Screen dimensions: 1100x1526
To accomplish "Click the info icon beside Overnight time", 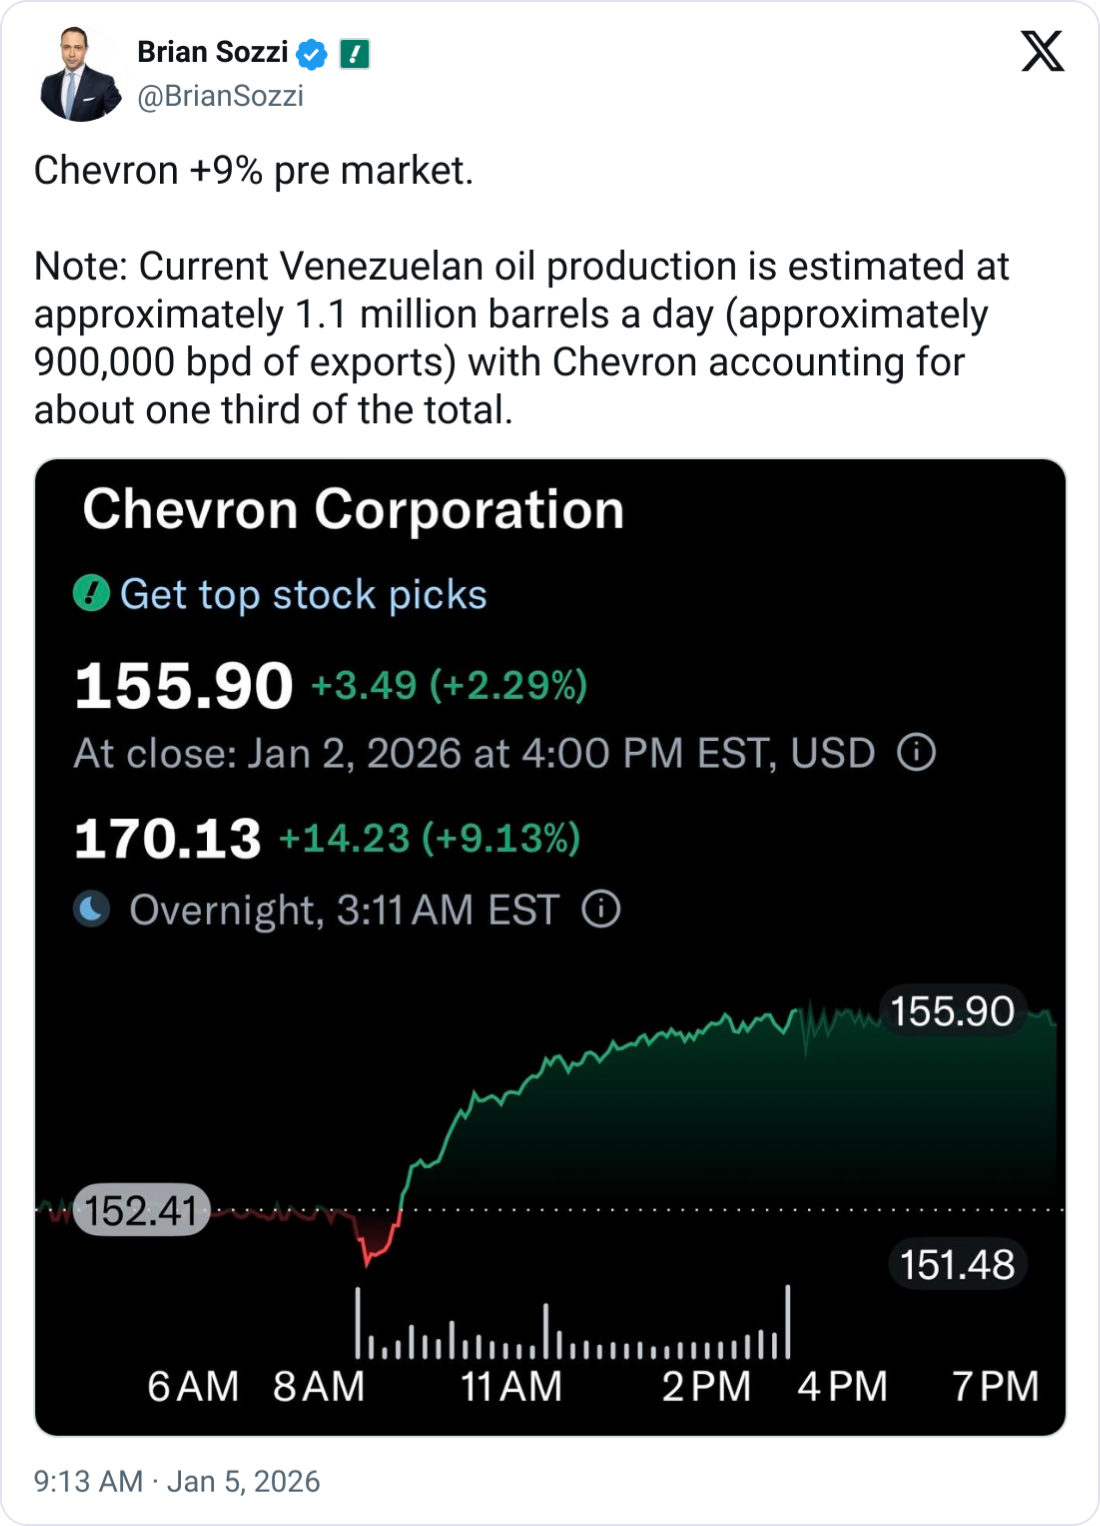I will [x=601, y=910].
